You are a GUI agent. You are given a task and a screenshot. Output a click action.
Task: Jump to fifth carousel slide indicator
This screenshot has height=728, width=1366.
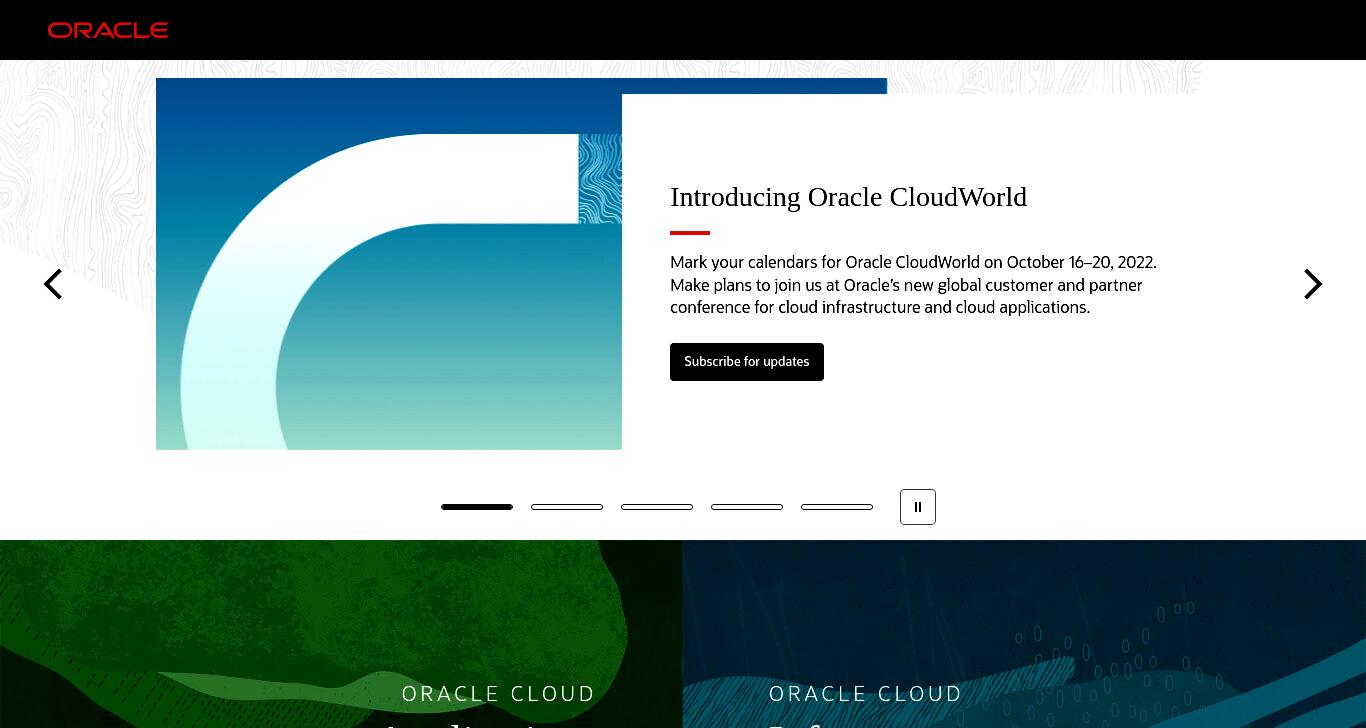coord(837,507)
